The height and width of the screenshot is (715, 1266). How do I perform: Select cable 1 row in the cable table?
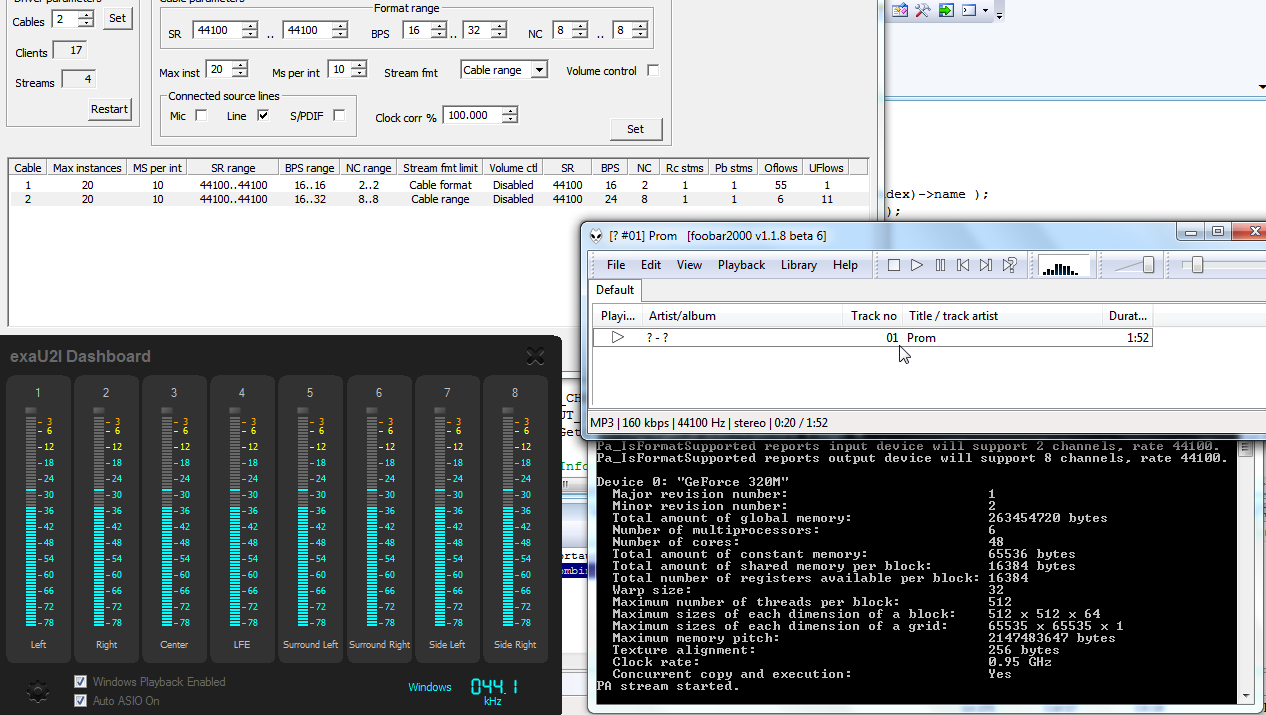[x=438, y=185]
